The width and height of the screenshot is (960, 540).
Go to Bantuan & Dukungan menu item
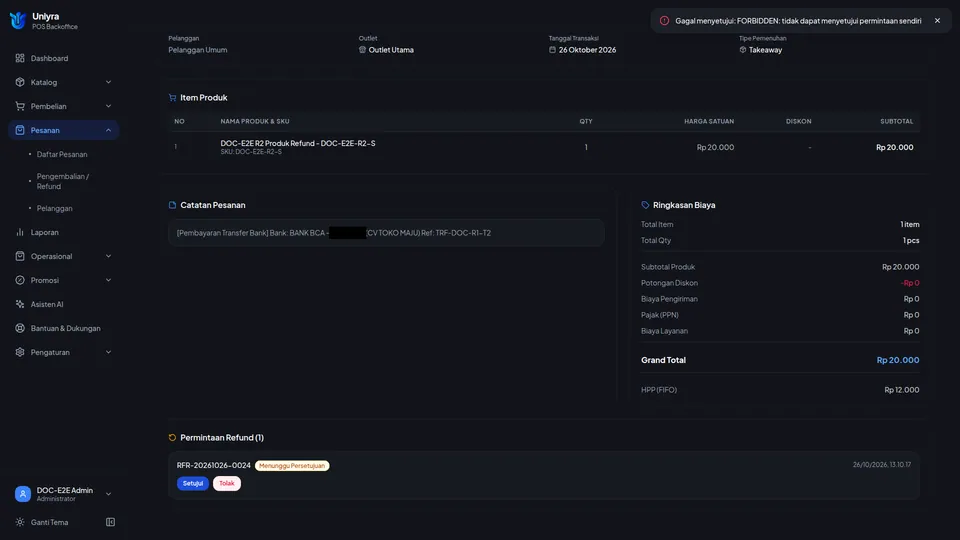[64, 328]
